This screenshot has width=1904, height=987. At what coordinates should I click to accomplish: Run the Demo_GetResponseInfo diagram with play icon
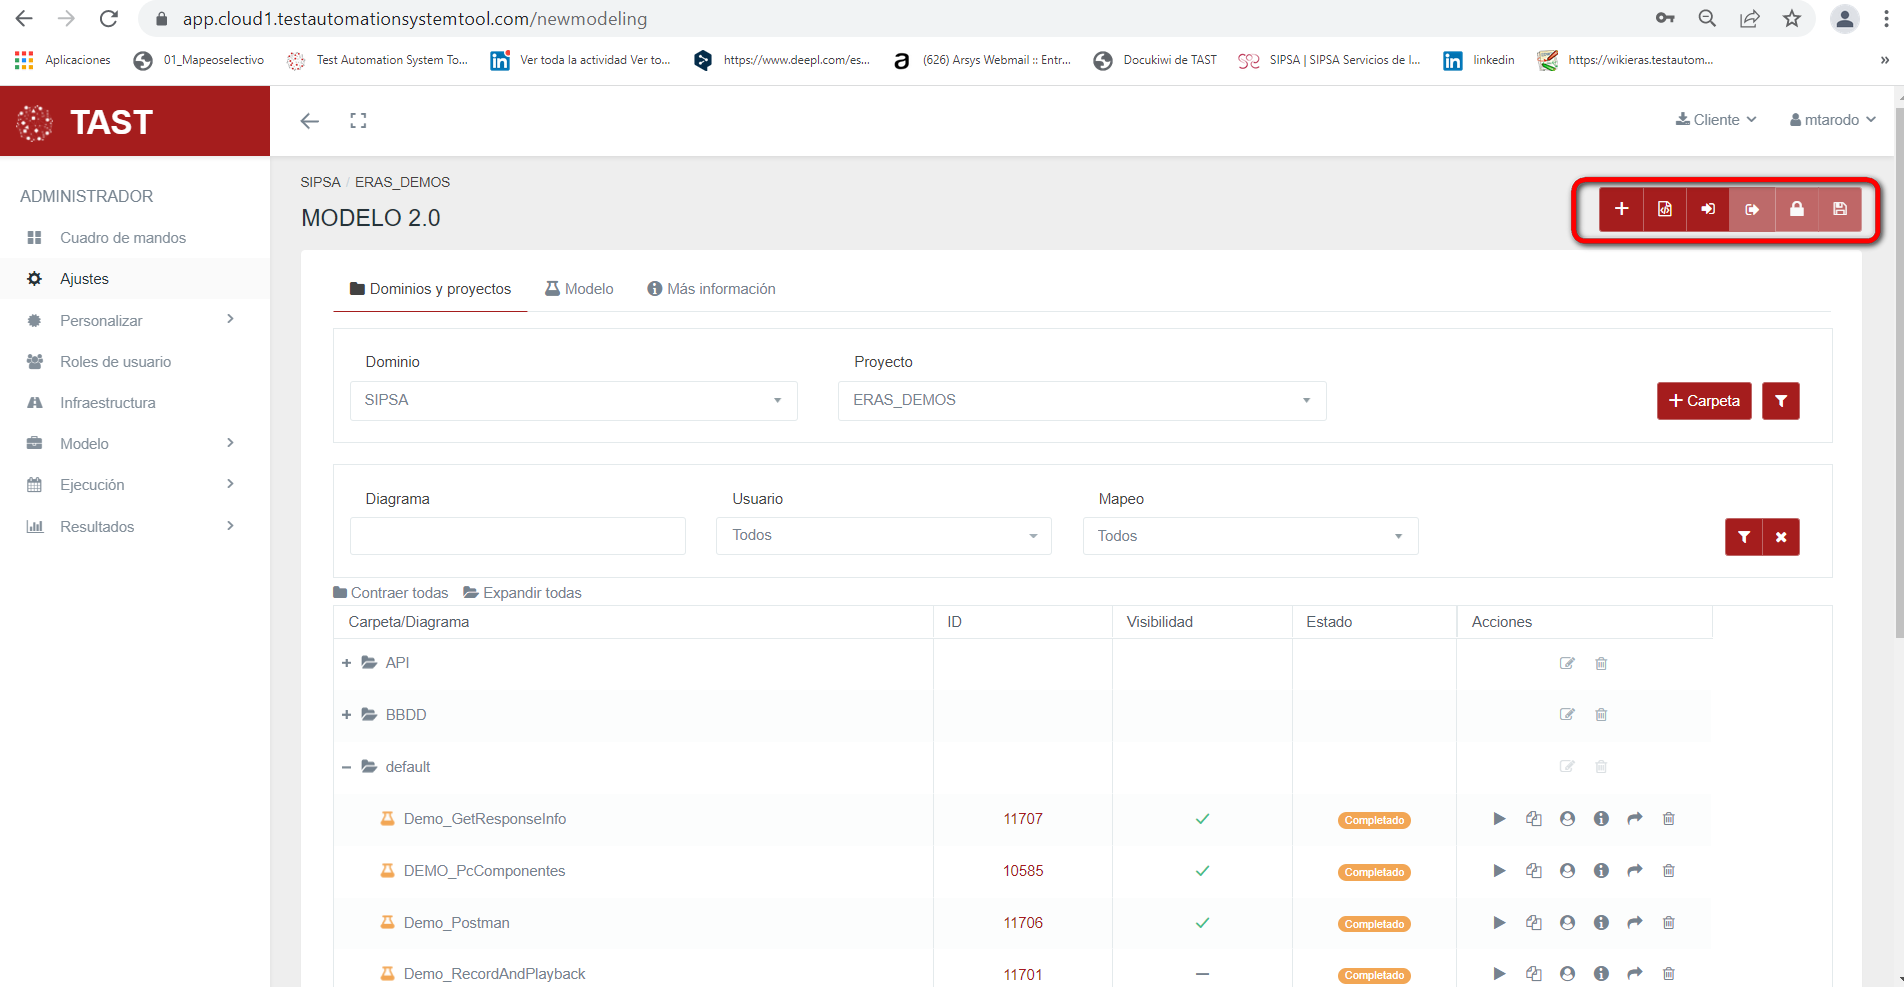[1499, 819]
